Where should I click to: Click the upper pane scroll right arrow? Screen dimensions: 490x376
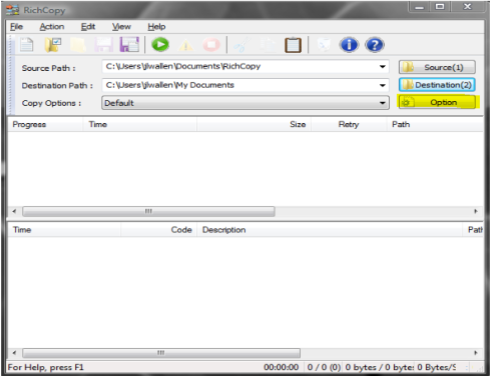click(x=476, y=211)
